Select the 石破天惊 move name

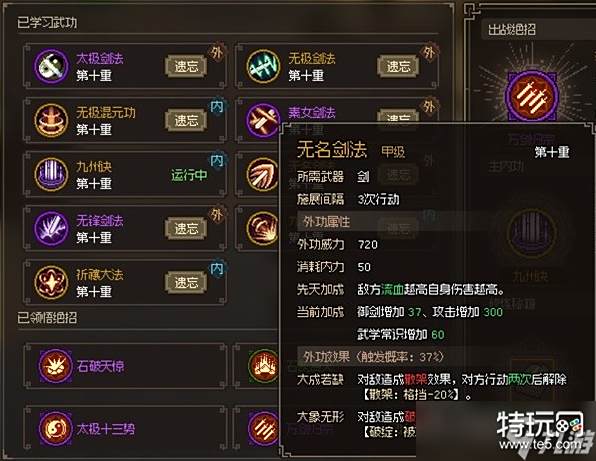point(100,366)
